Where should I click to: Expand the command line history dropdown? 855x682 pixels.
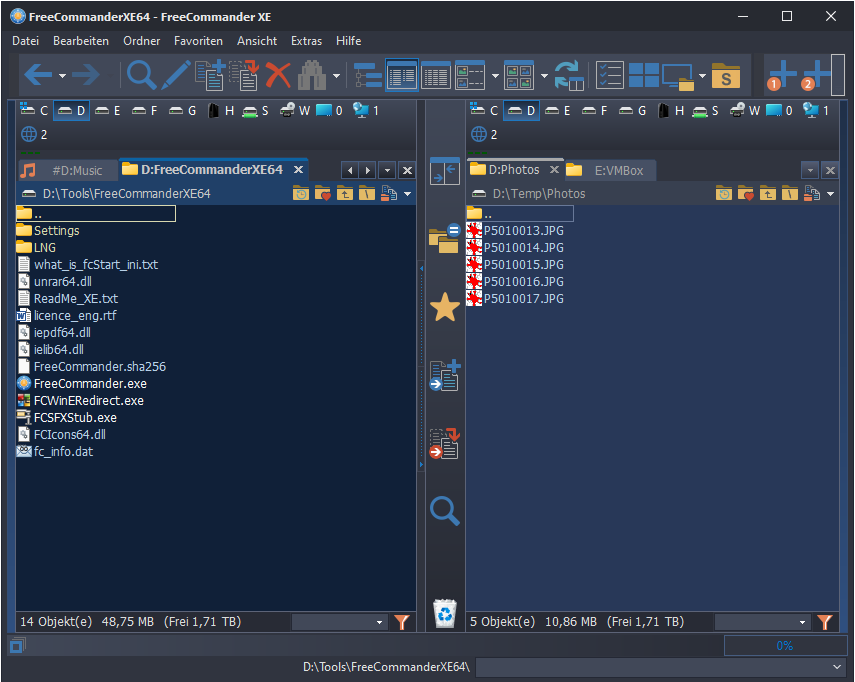coord(836,667)
